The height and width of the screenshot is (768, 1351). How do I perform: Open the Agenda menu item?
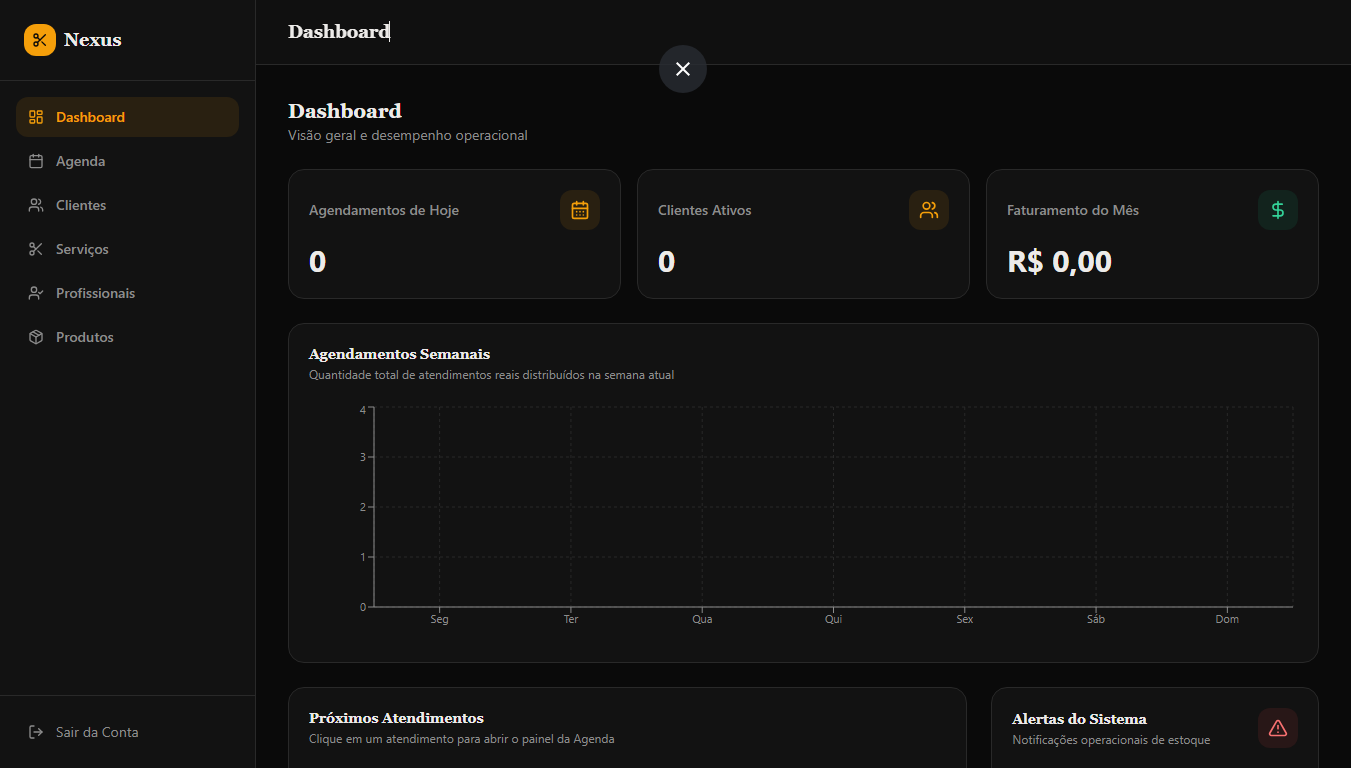tap(127, 161)
